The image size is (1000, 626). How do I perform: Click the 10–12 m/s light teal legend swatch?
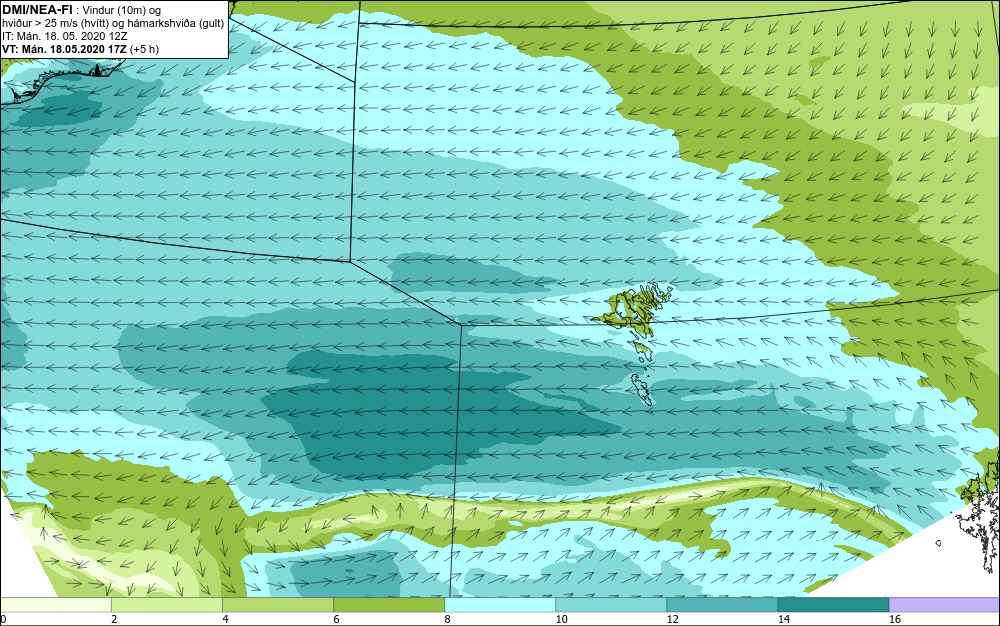click(x=610, y=604)
